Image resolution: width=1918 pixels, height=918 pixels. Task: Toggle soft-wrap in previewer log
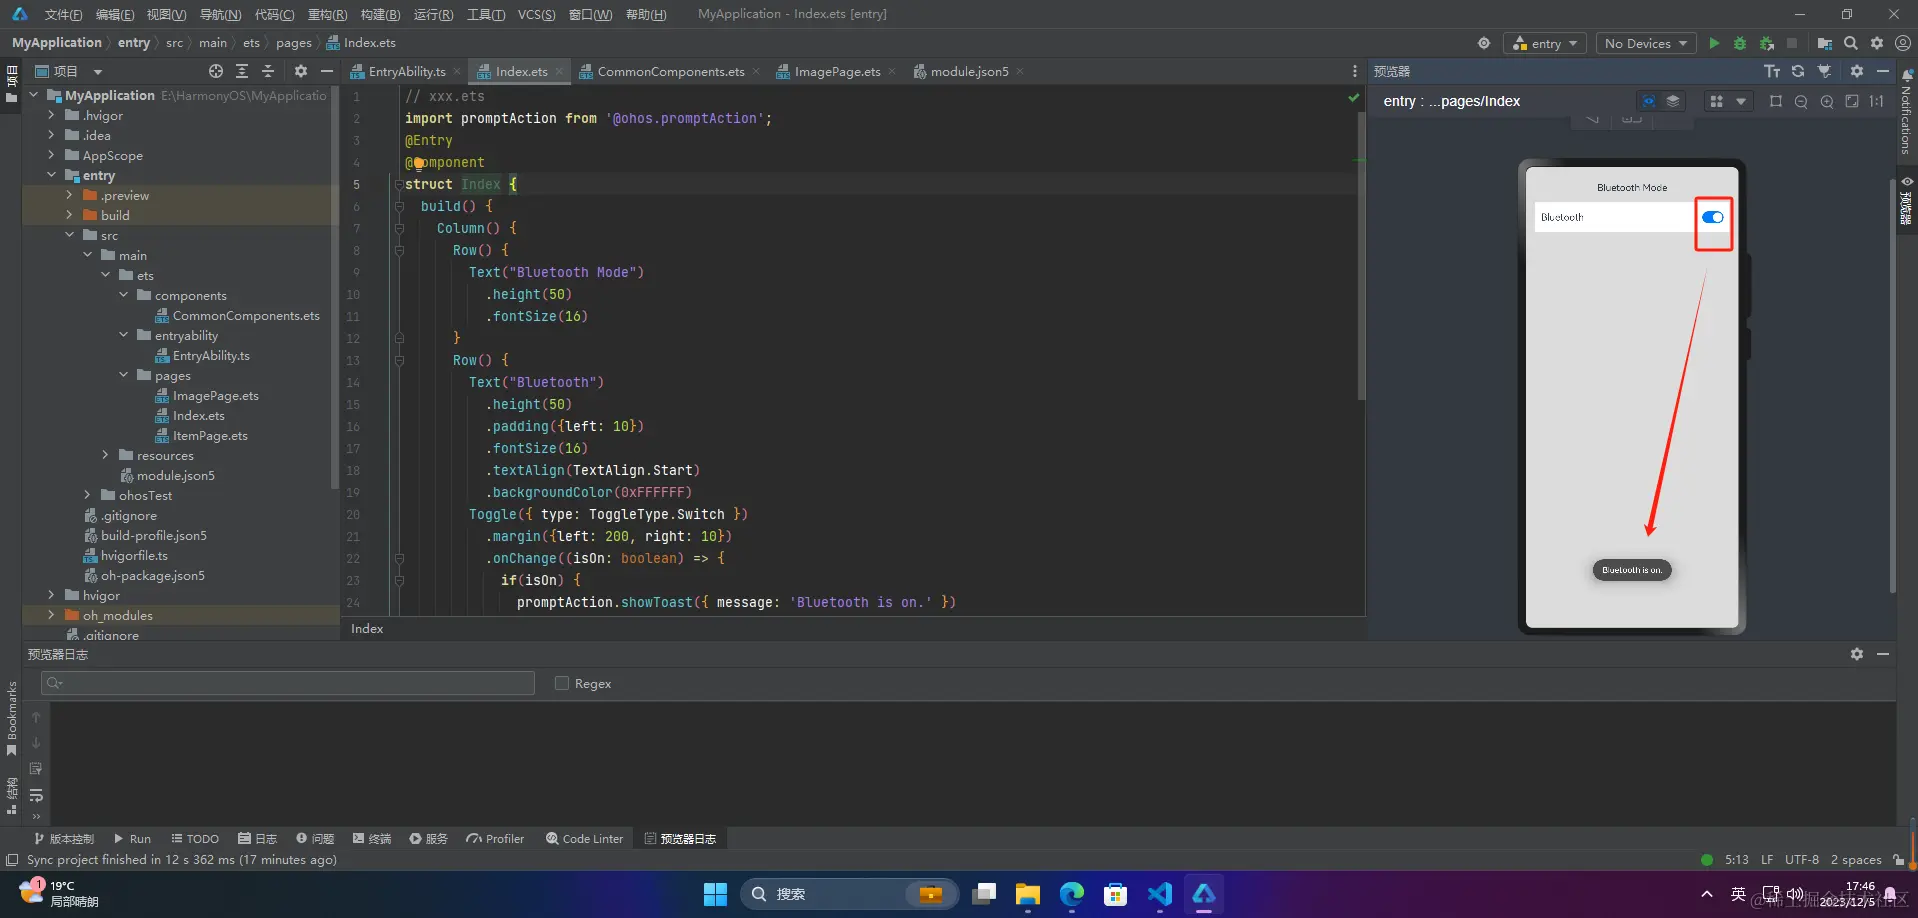[36, 795]
